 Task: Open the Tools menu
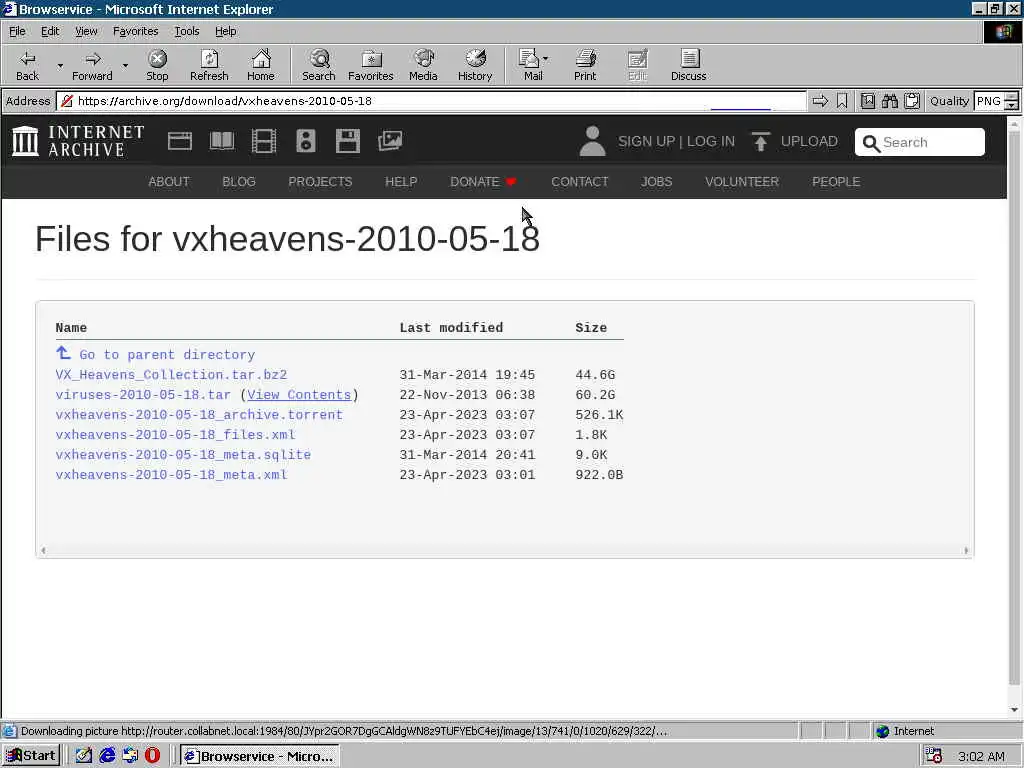pyautogui.click(x=186, y=31)
